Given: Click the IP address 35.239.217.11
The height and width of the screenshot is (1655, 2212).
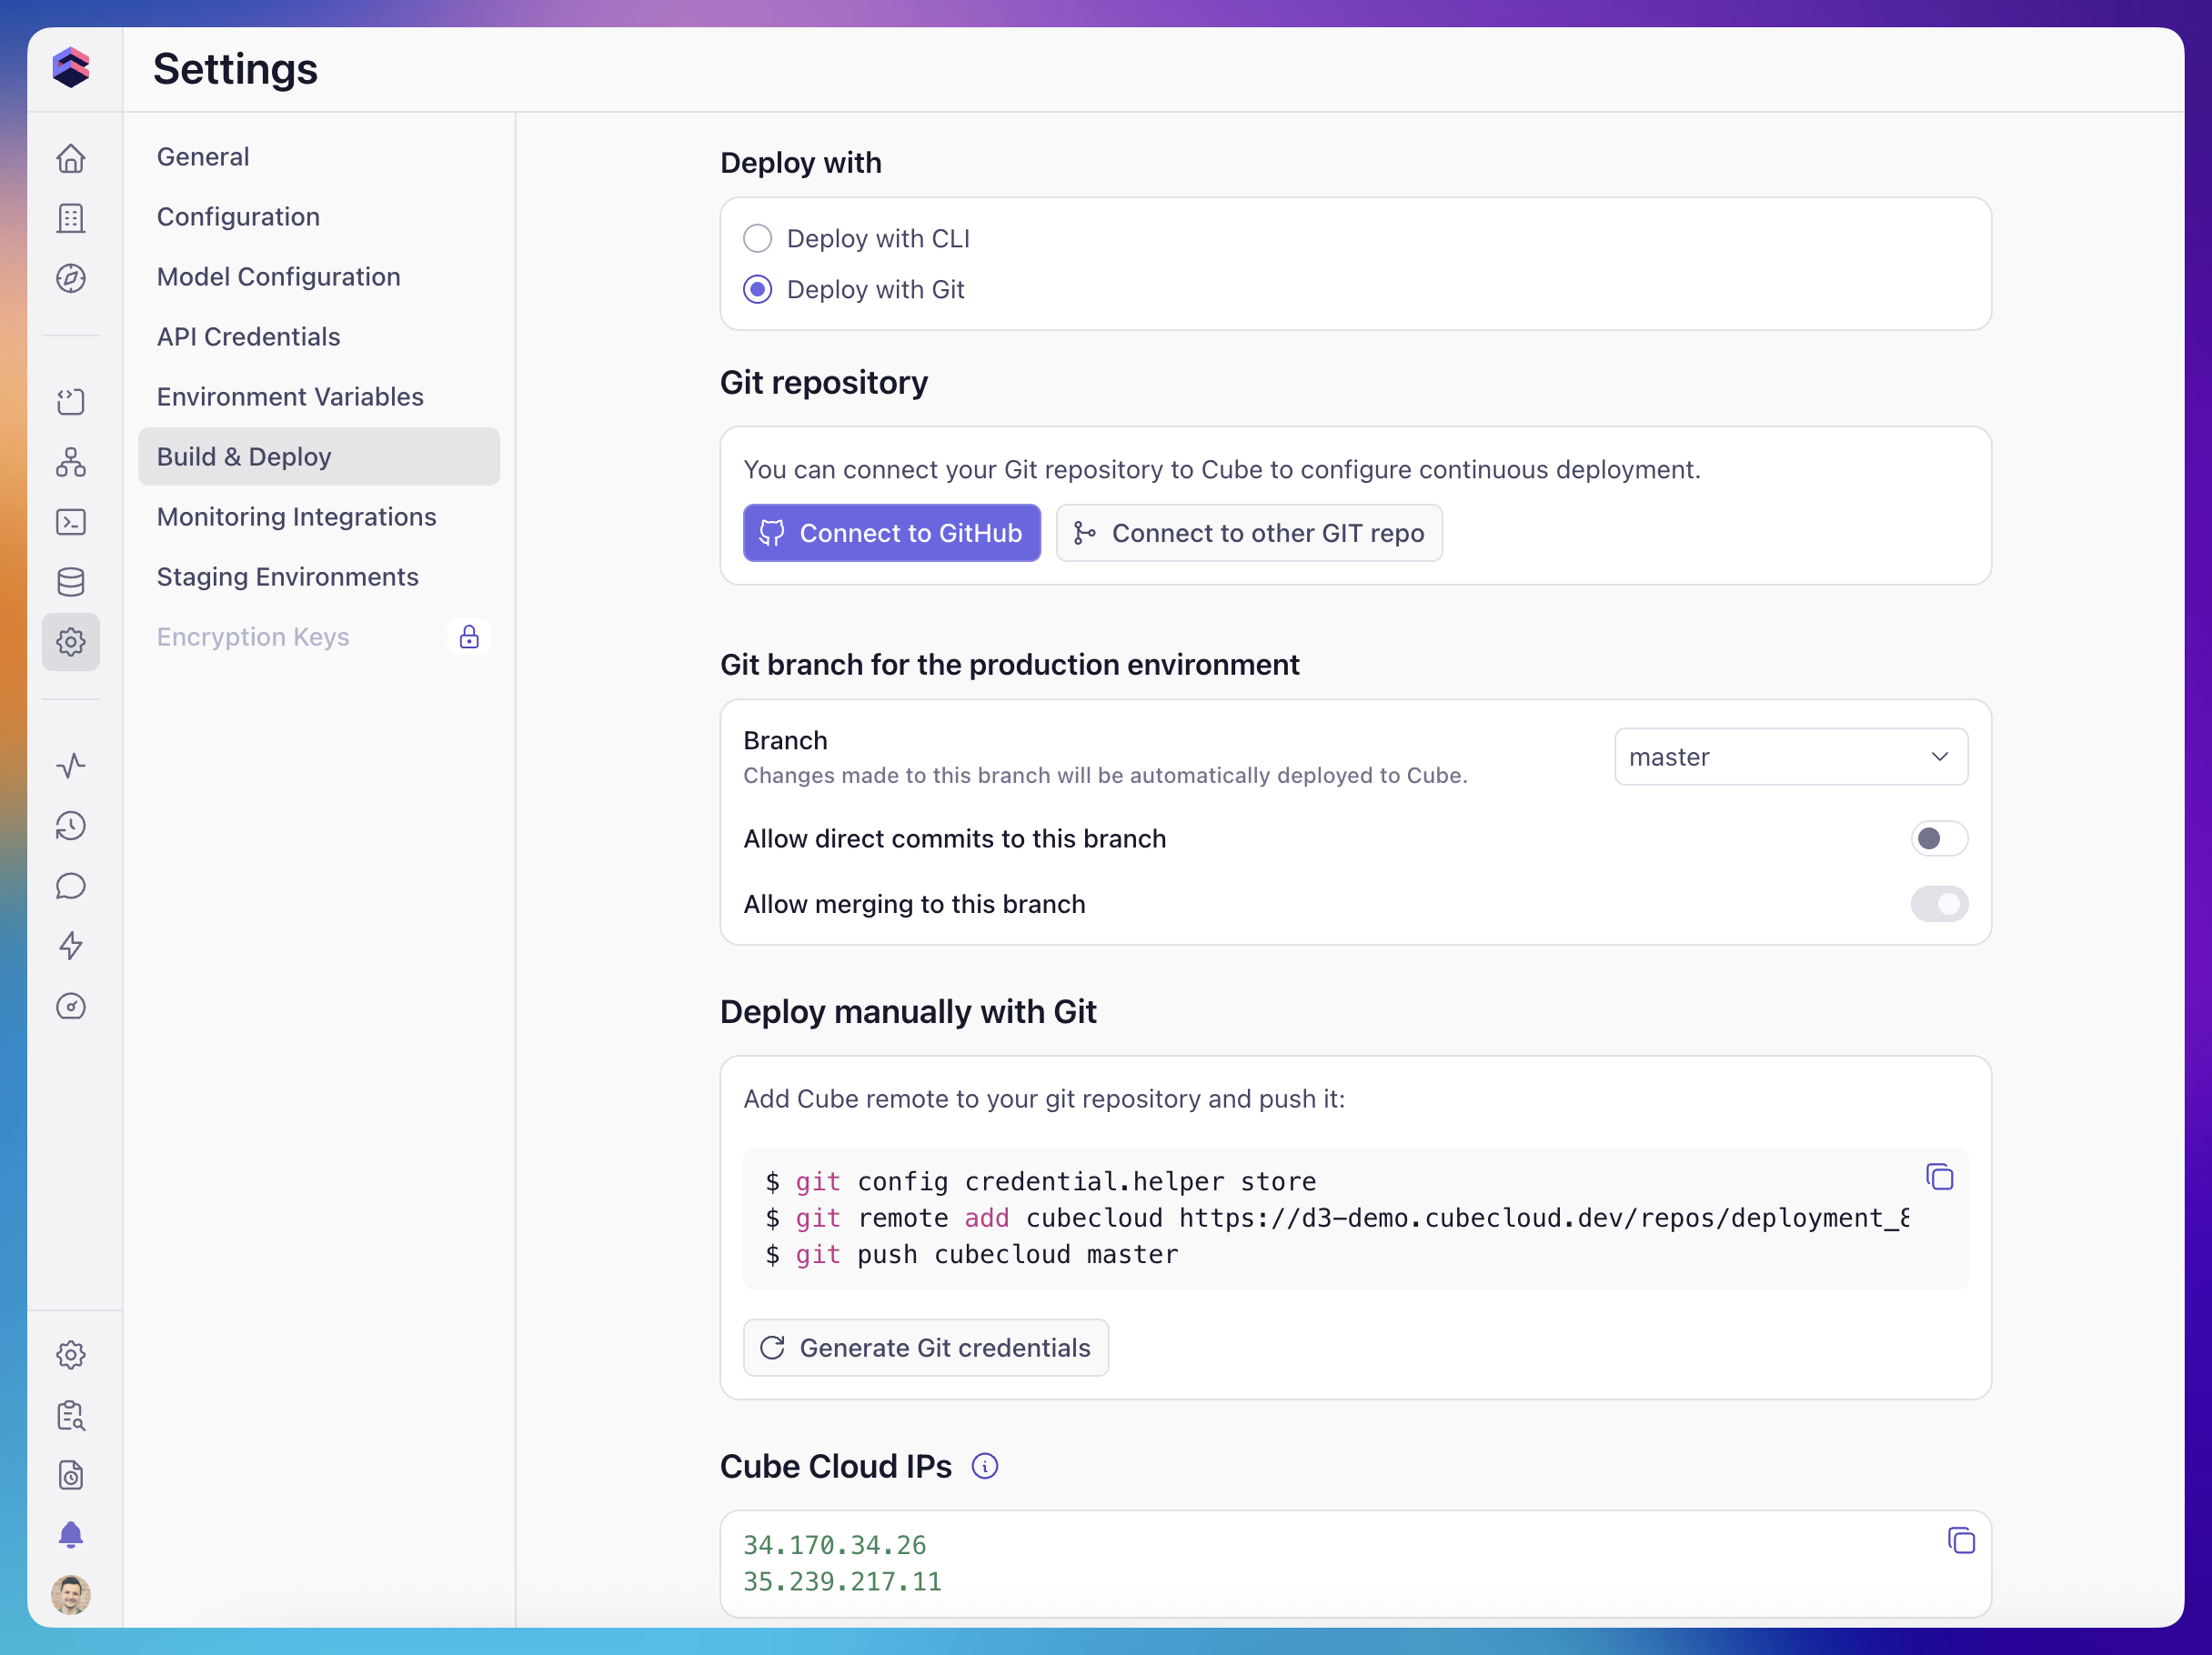Looking at the screenshot, I should [x=842, y=1582].
